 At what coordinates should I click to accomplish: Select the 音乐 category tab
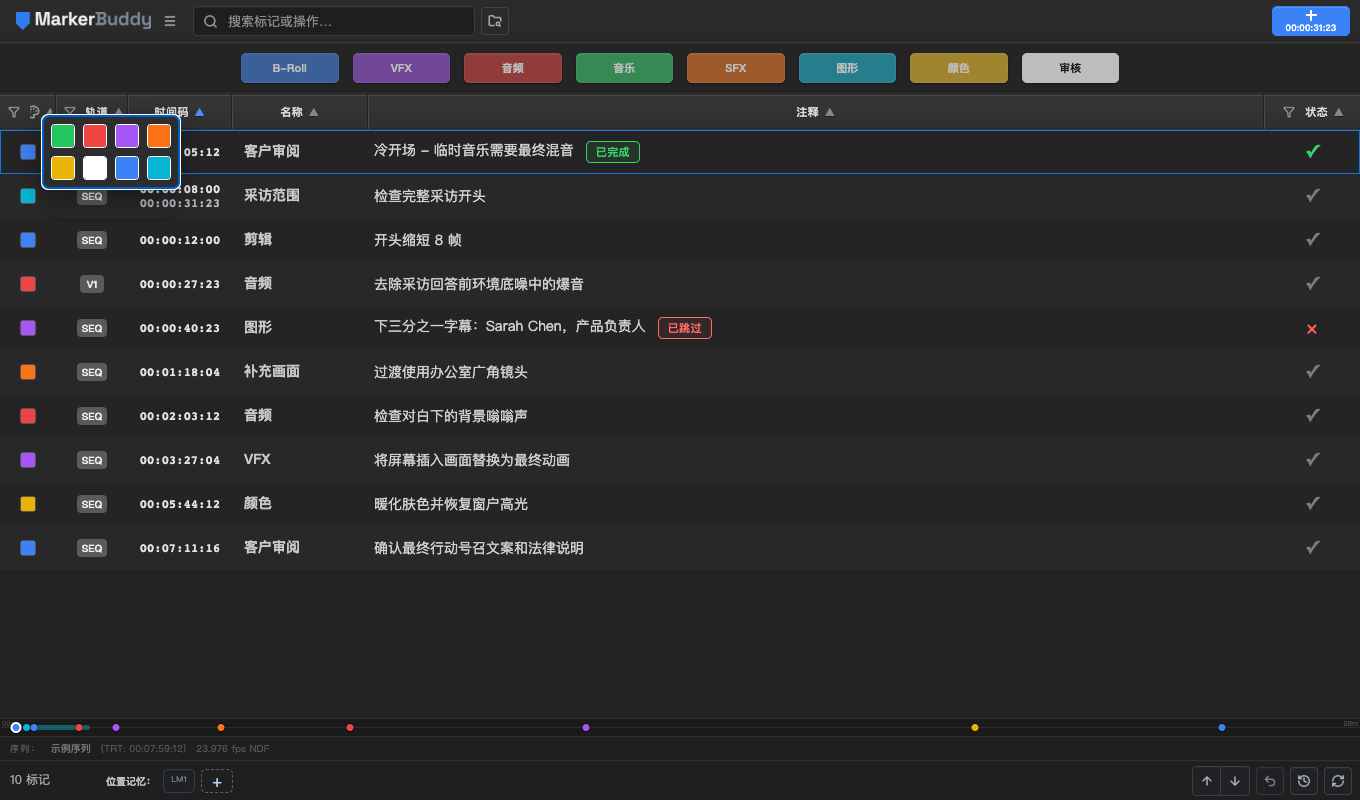pos(624,68)
